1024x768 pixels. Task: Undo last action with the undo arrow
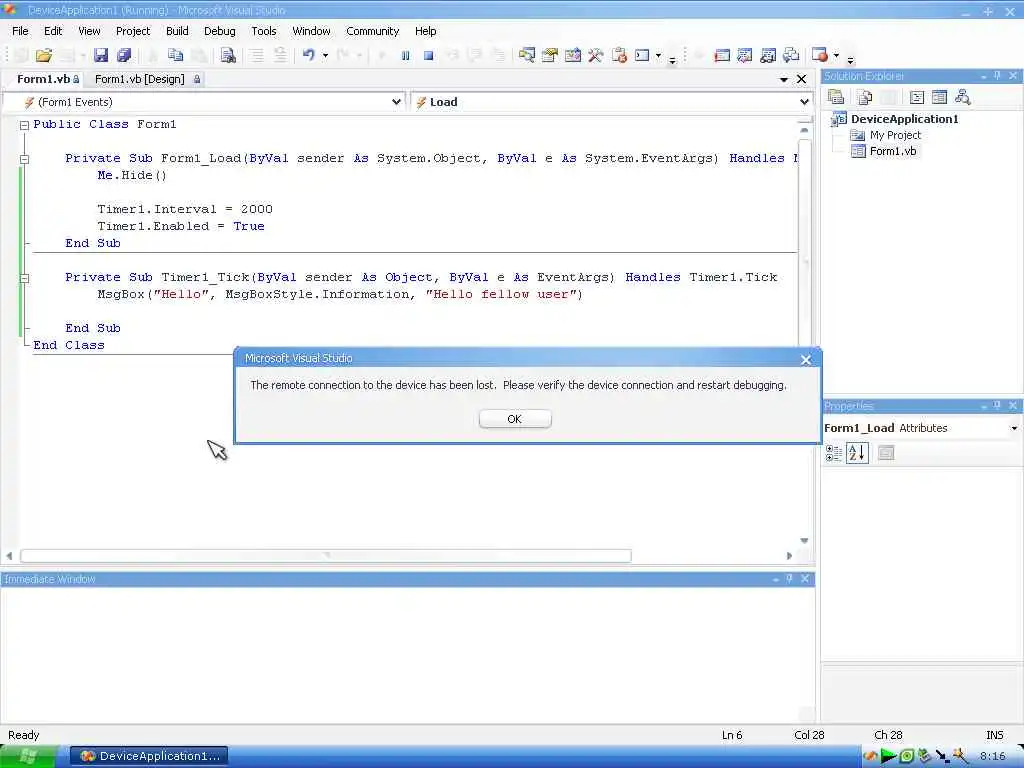(309, 56)
